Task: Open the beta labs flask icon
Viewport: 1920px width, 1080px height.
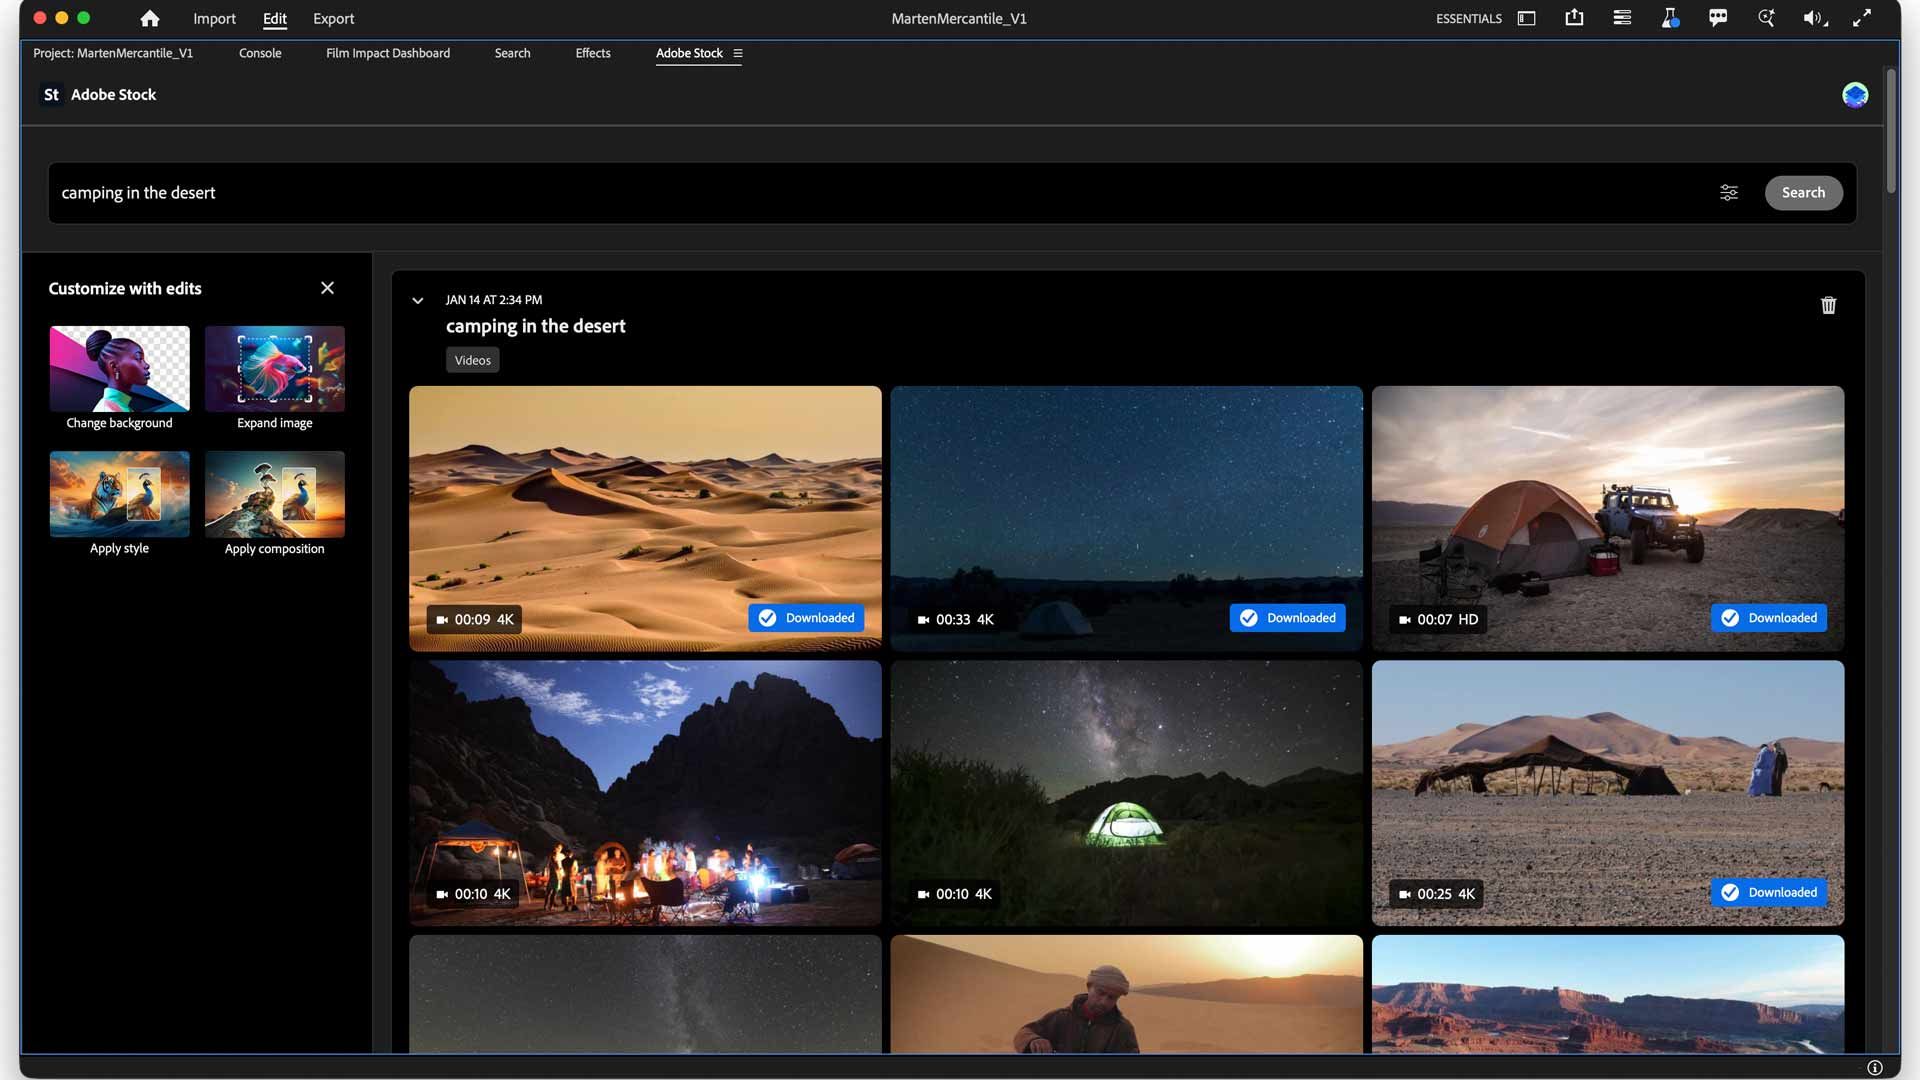Action: click(x=1670, y=18)
